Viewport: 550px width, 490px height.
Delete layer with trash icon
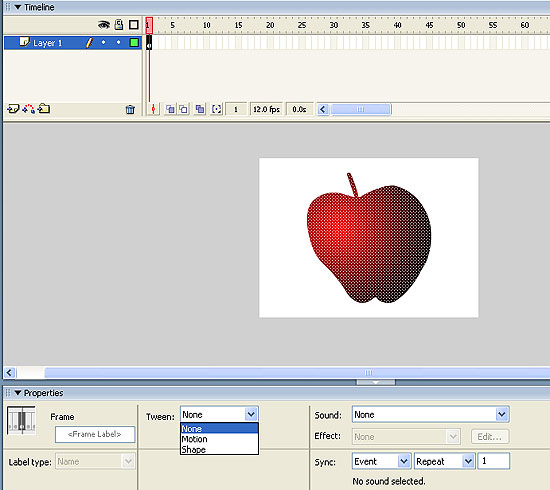tap(130, 110)
